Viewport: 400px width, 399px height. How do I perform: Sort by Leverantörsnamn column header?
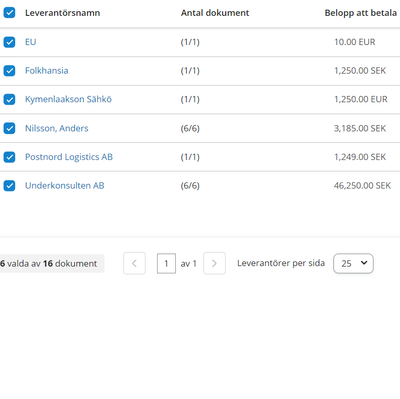pyautogui.click(x=62, y=13)
